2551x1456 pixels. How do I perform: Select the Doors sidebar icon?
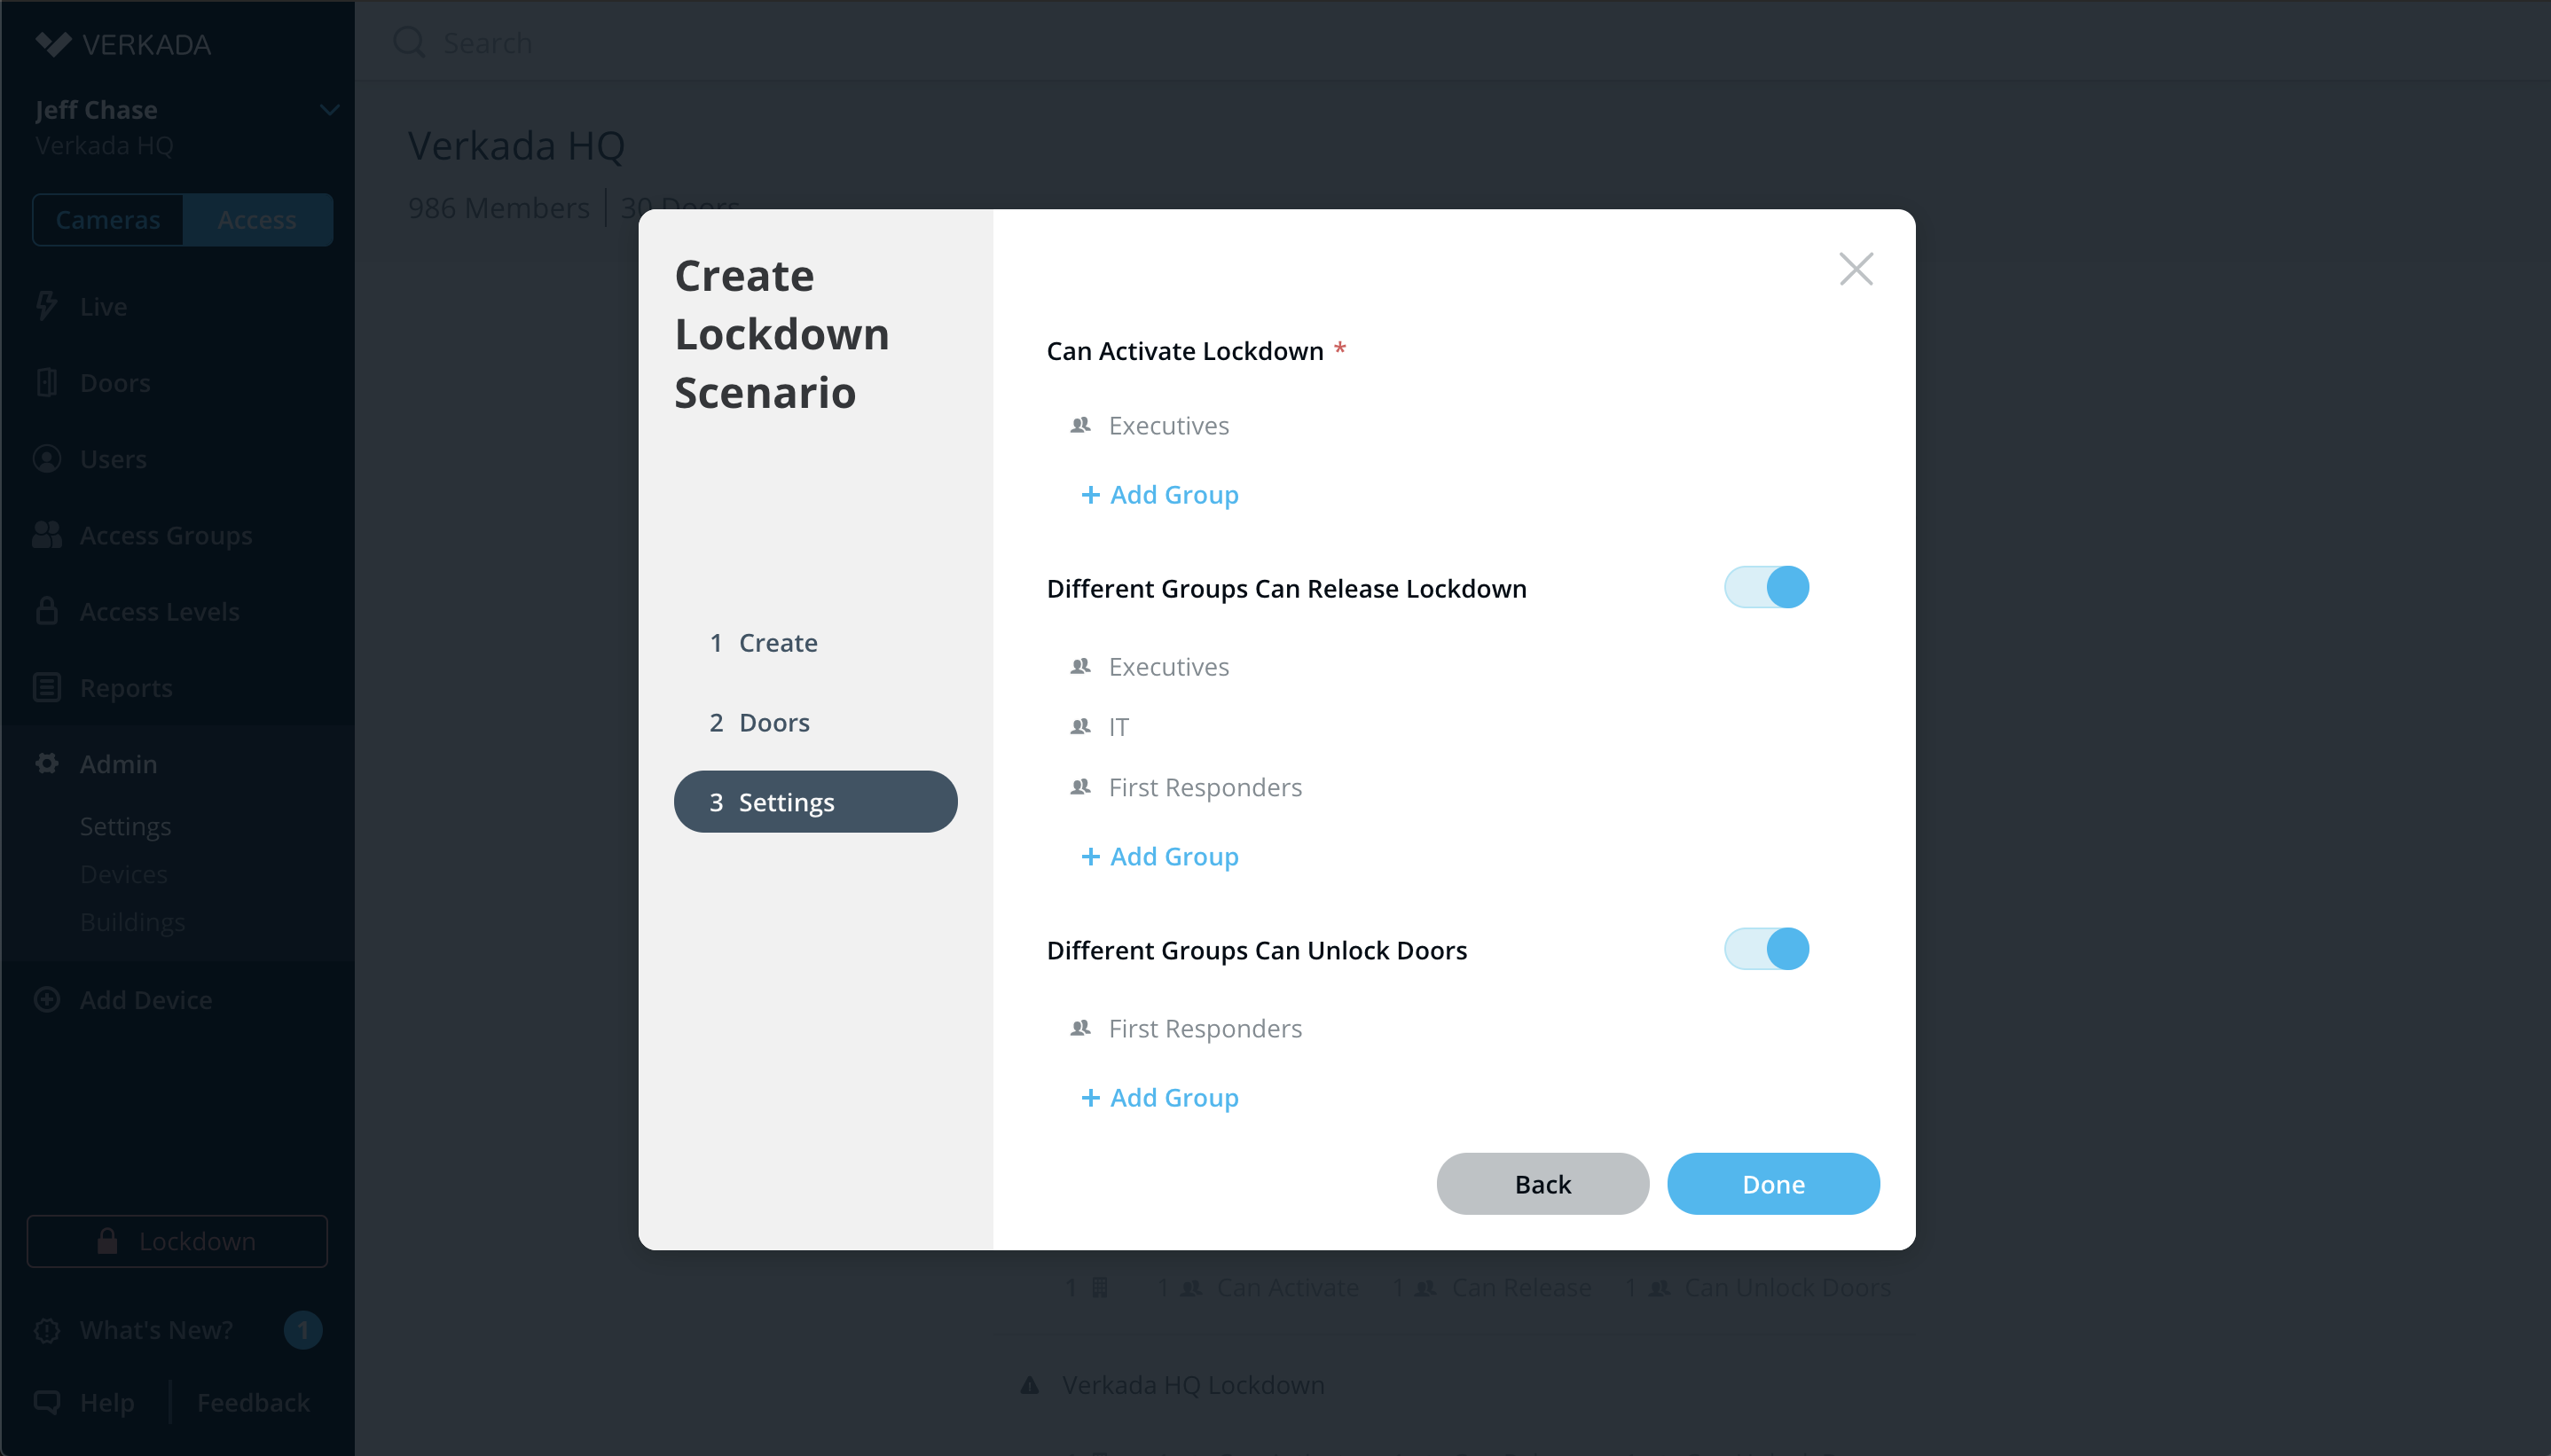[47, 382]
